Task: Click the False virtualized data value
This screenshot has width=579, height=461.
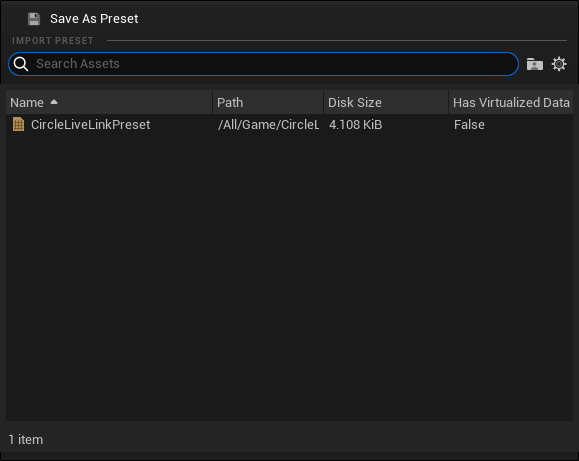Action: coord(469,124)
